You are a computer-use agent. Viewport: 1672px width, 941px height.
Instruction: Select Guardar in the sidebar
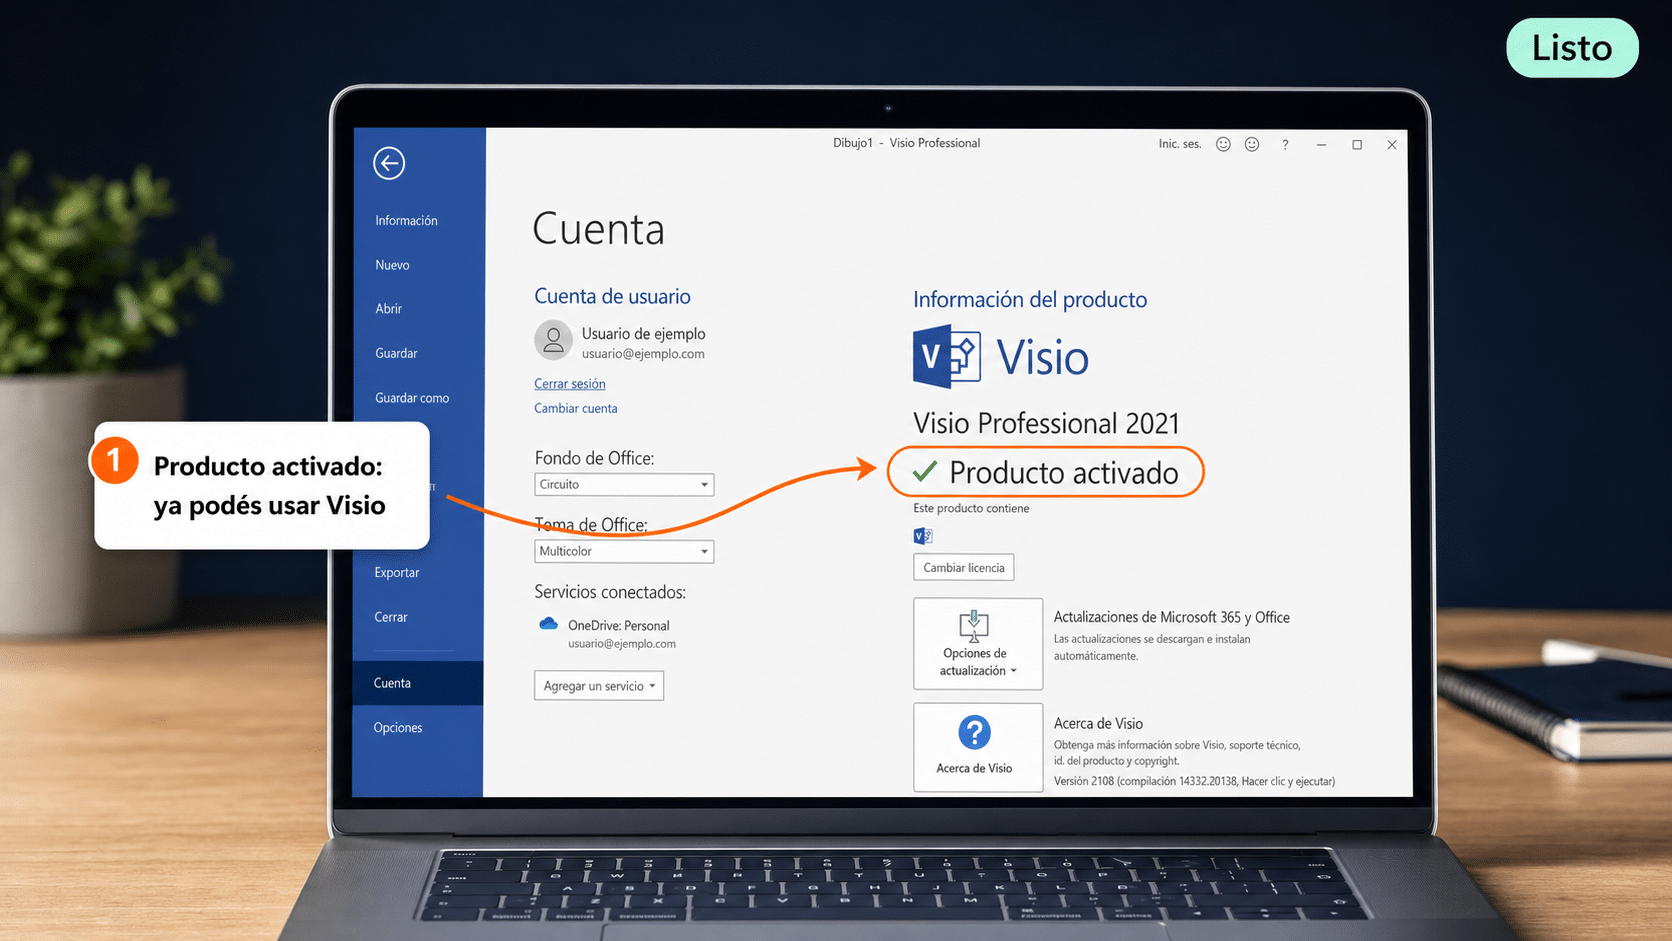click(x=396, y=353)
